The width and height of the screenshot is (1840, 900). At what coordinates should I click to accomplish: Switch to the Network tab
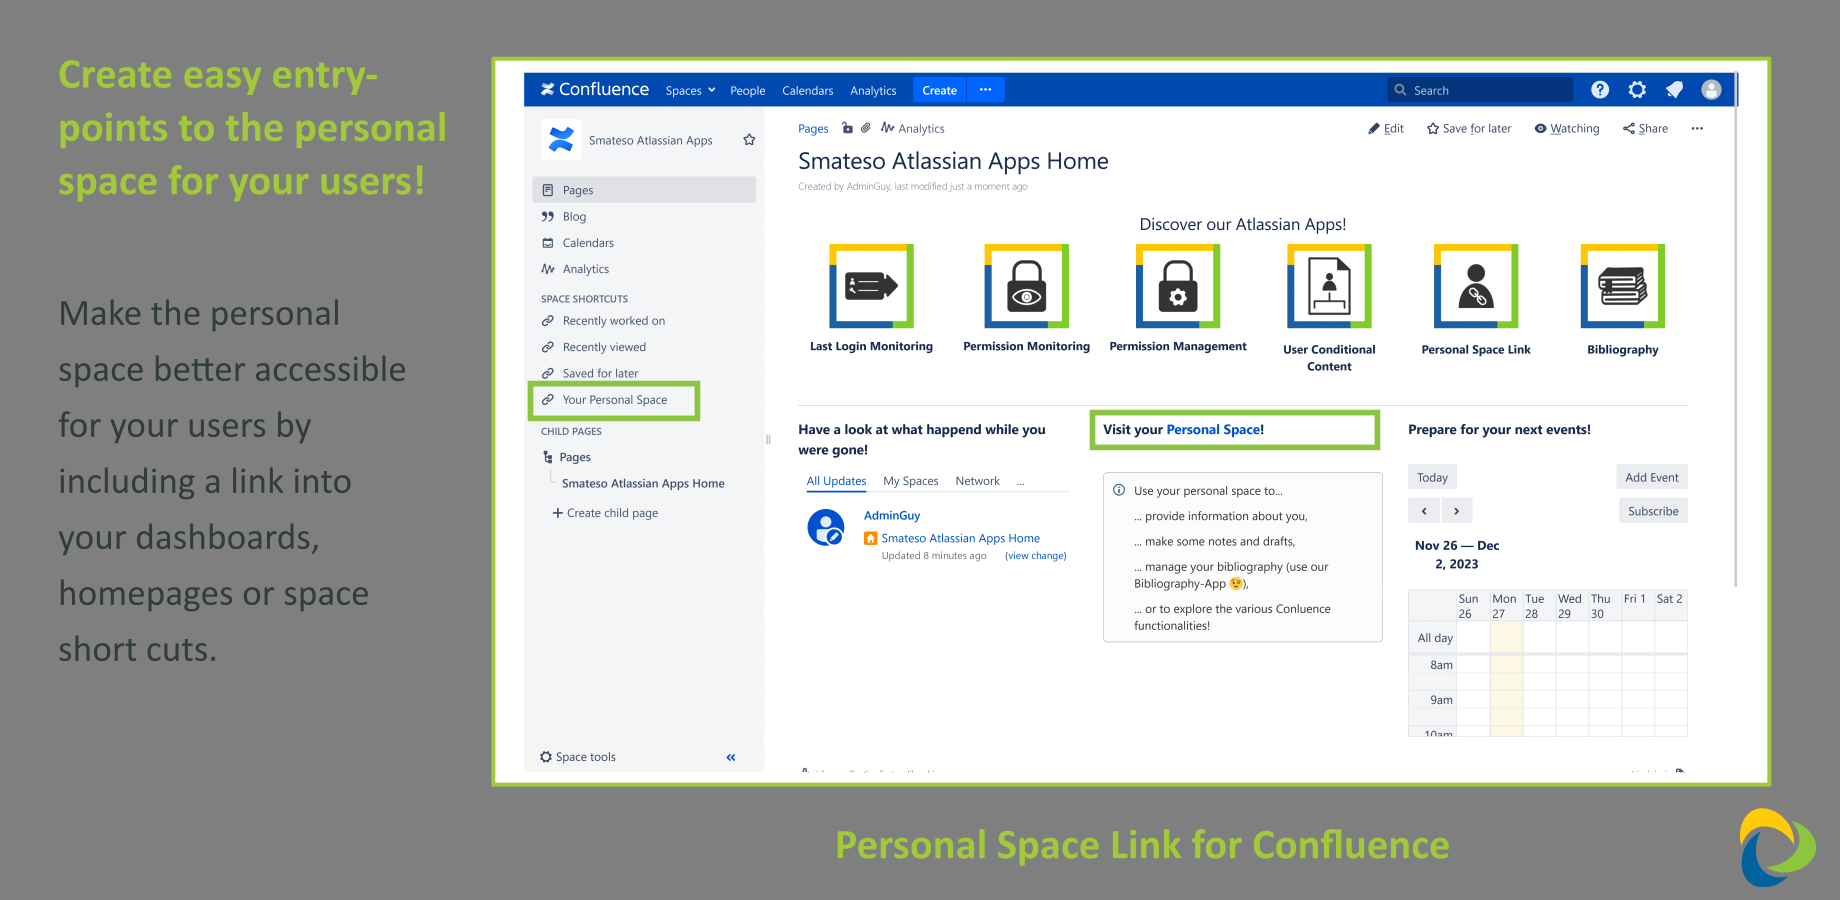[977, 482]
